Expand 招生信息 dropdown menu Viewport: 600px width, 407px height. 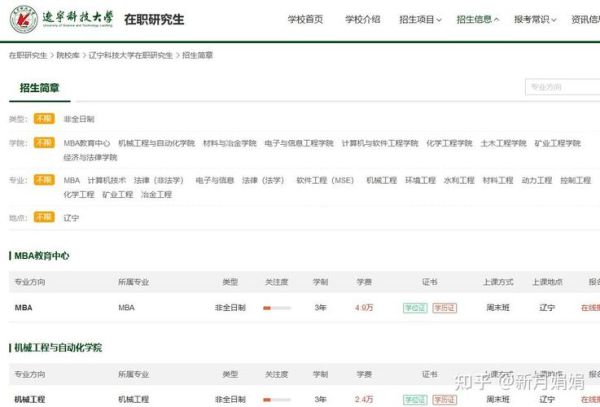[x=478, y=19]
